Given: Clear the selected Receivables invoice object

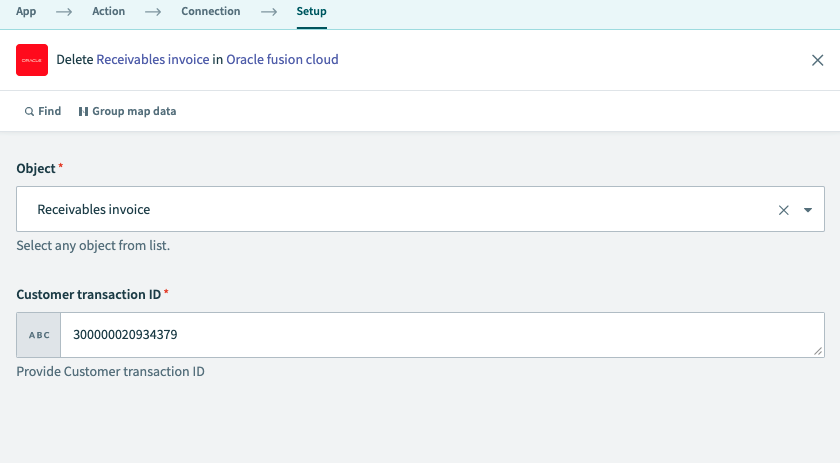Looking at the screenshot, I should (x=783, y=210).
